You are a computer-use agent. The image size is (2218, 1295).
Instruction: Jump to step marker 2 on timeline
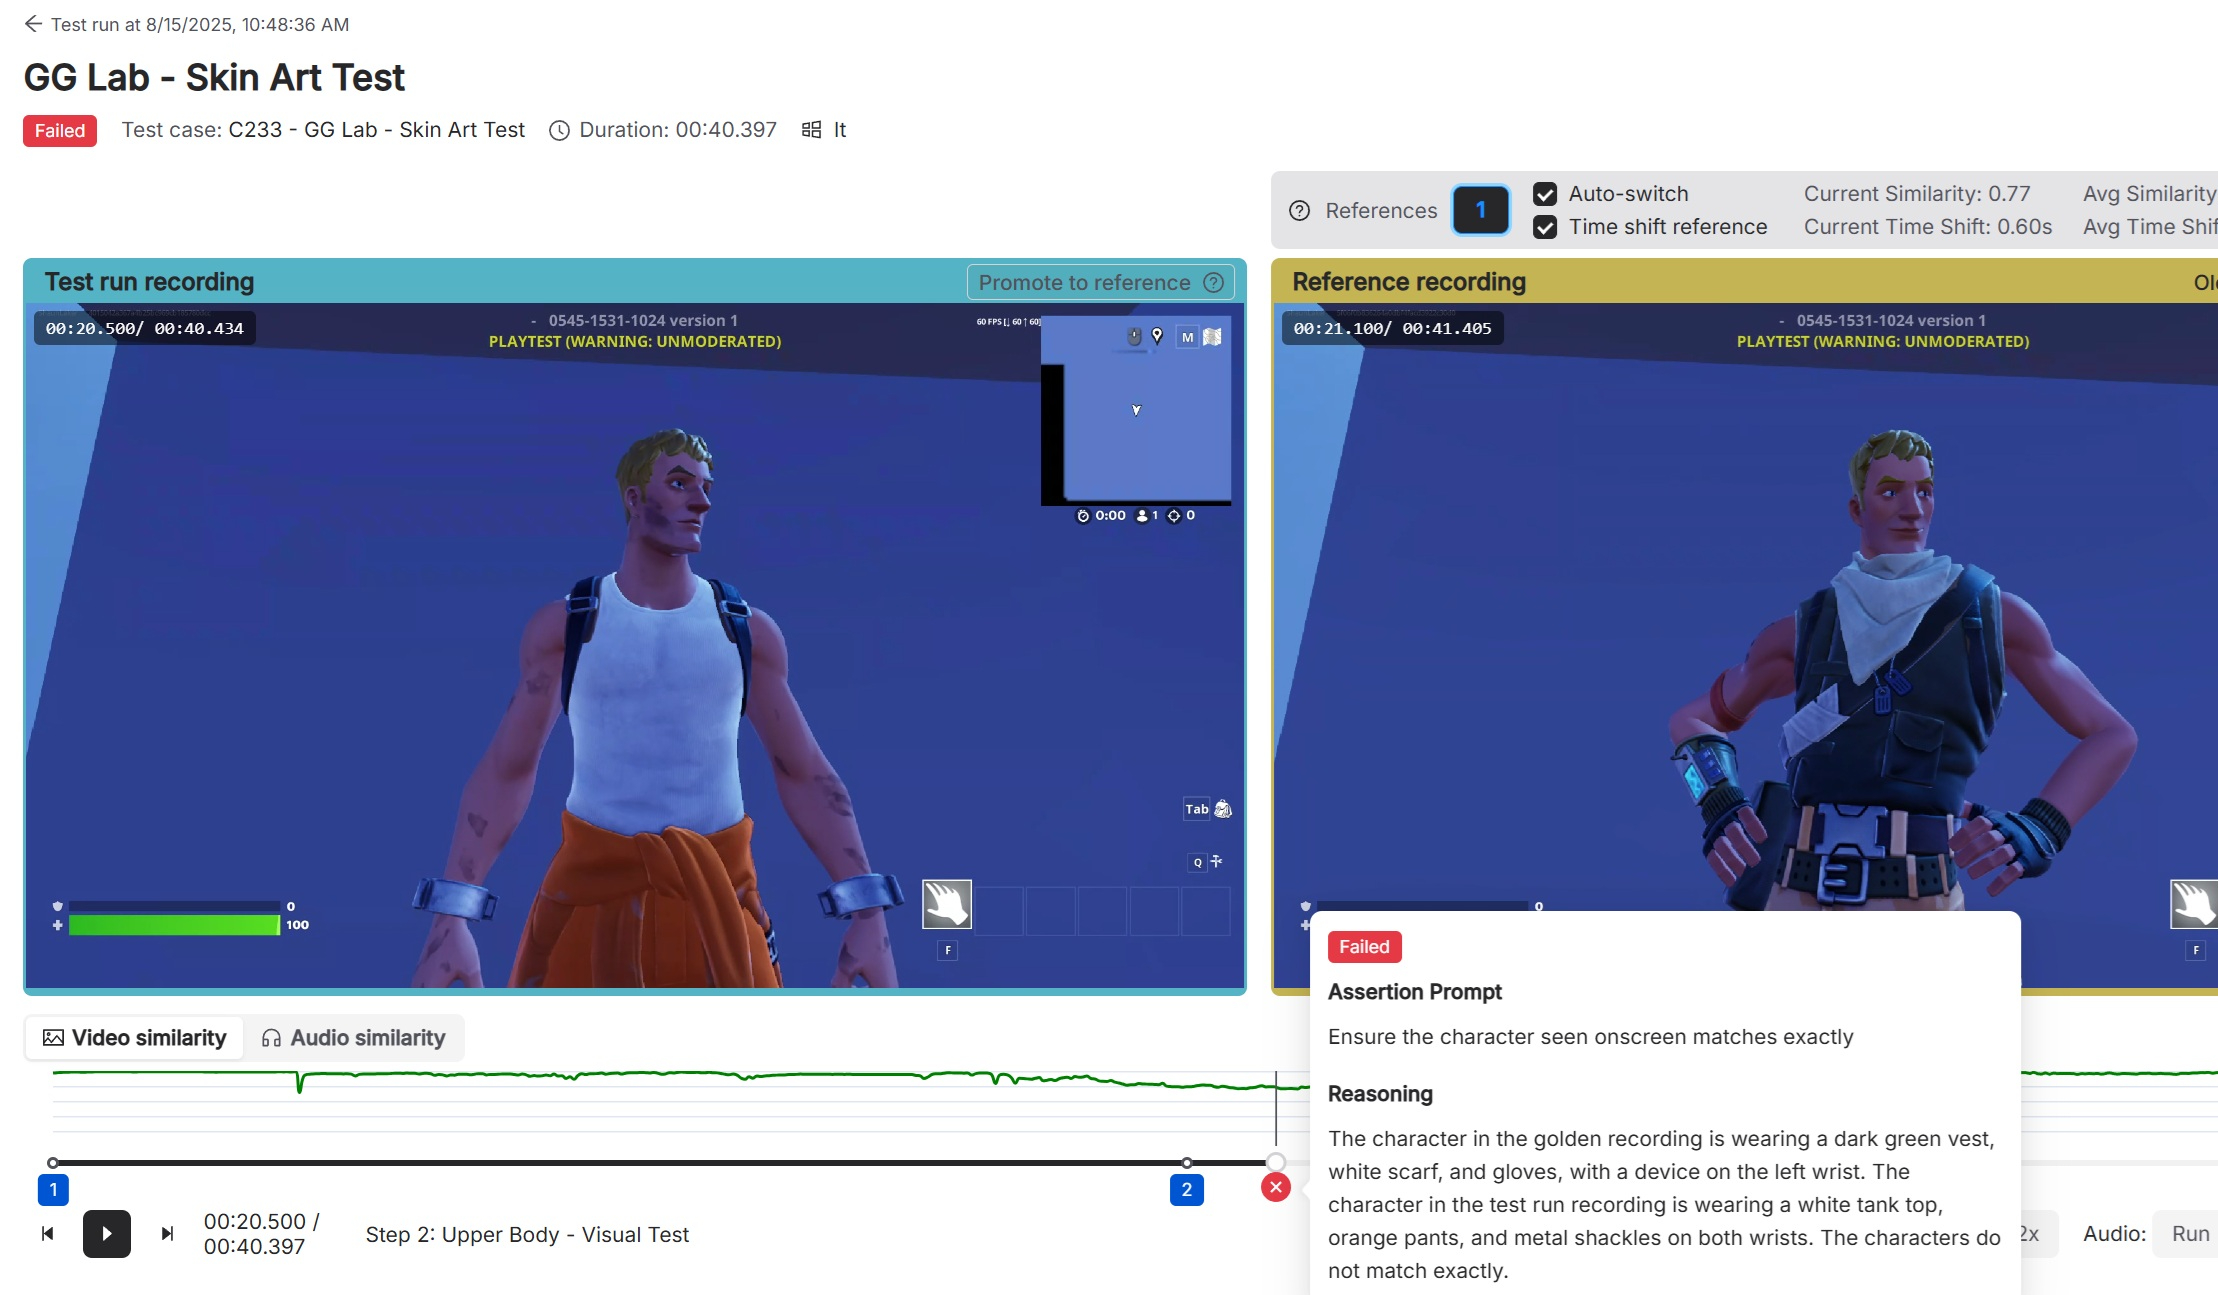click(1186, 1189)
